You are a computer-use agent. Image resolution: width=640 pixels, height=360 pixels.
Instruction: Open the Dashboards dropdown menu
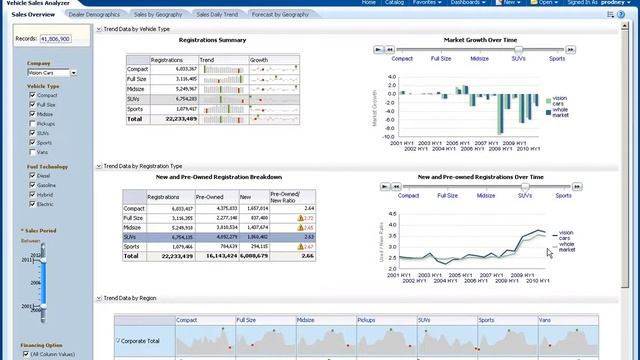click(468, 2)
